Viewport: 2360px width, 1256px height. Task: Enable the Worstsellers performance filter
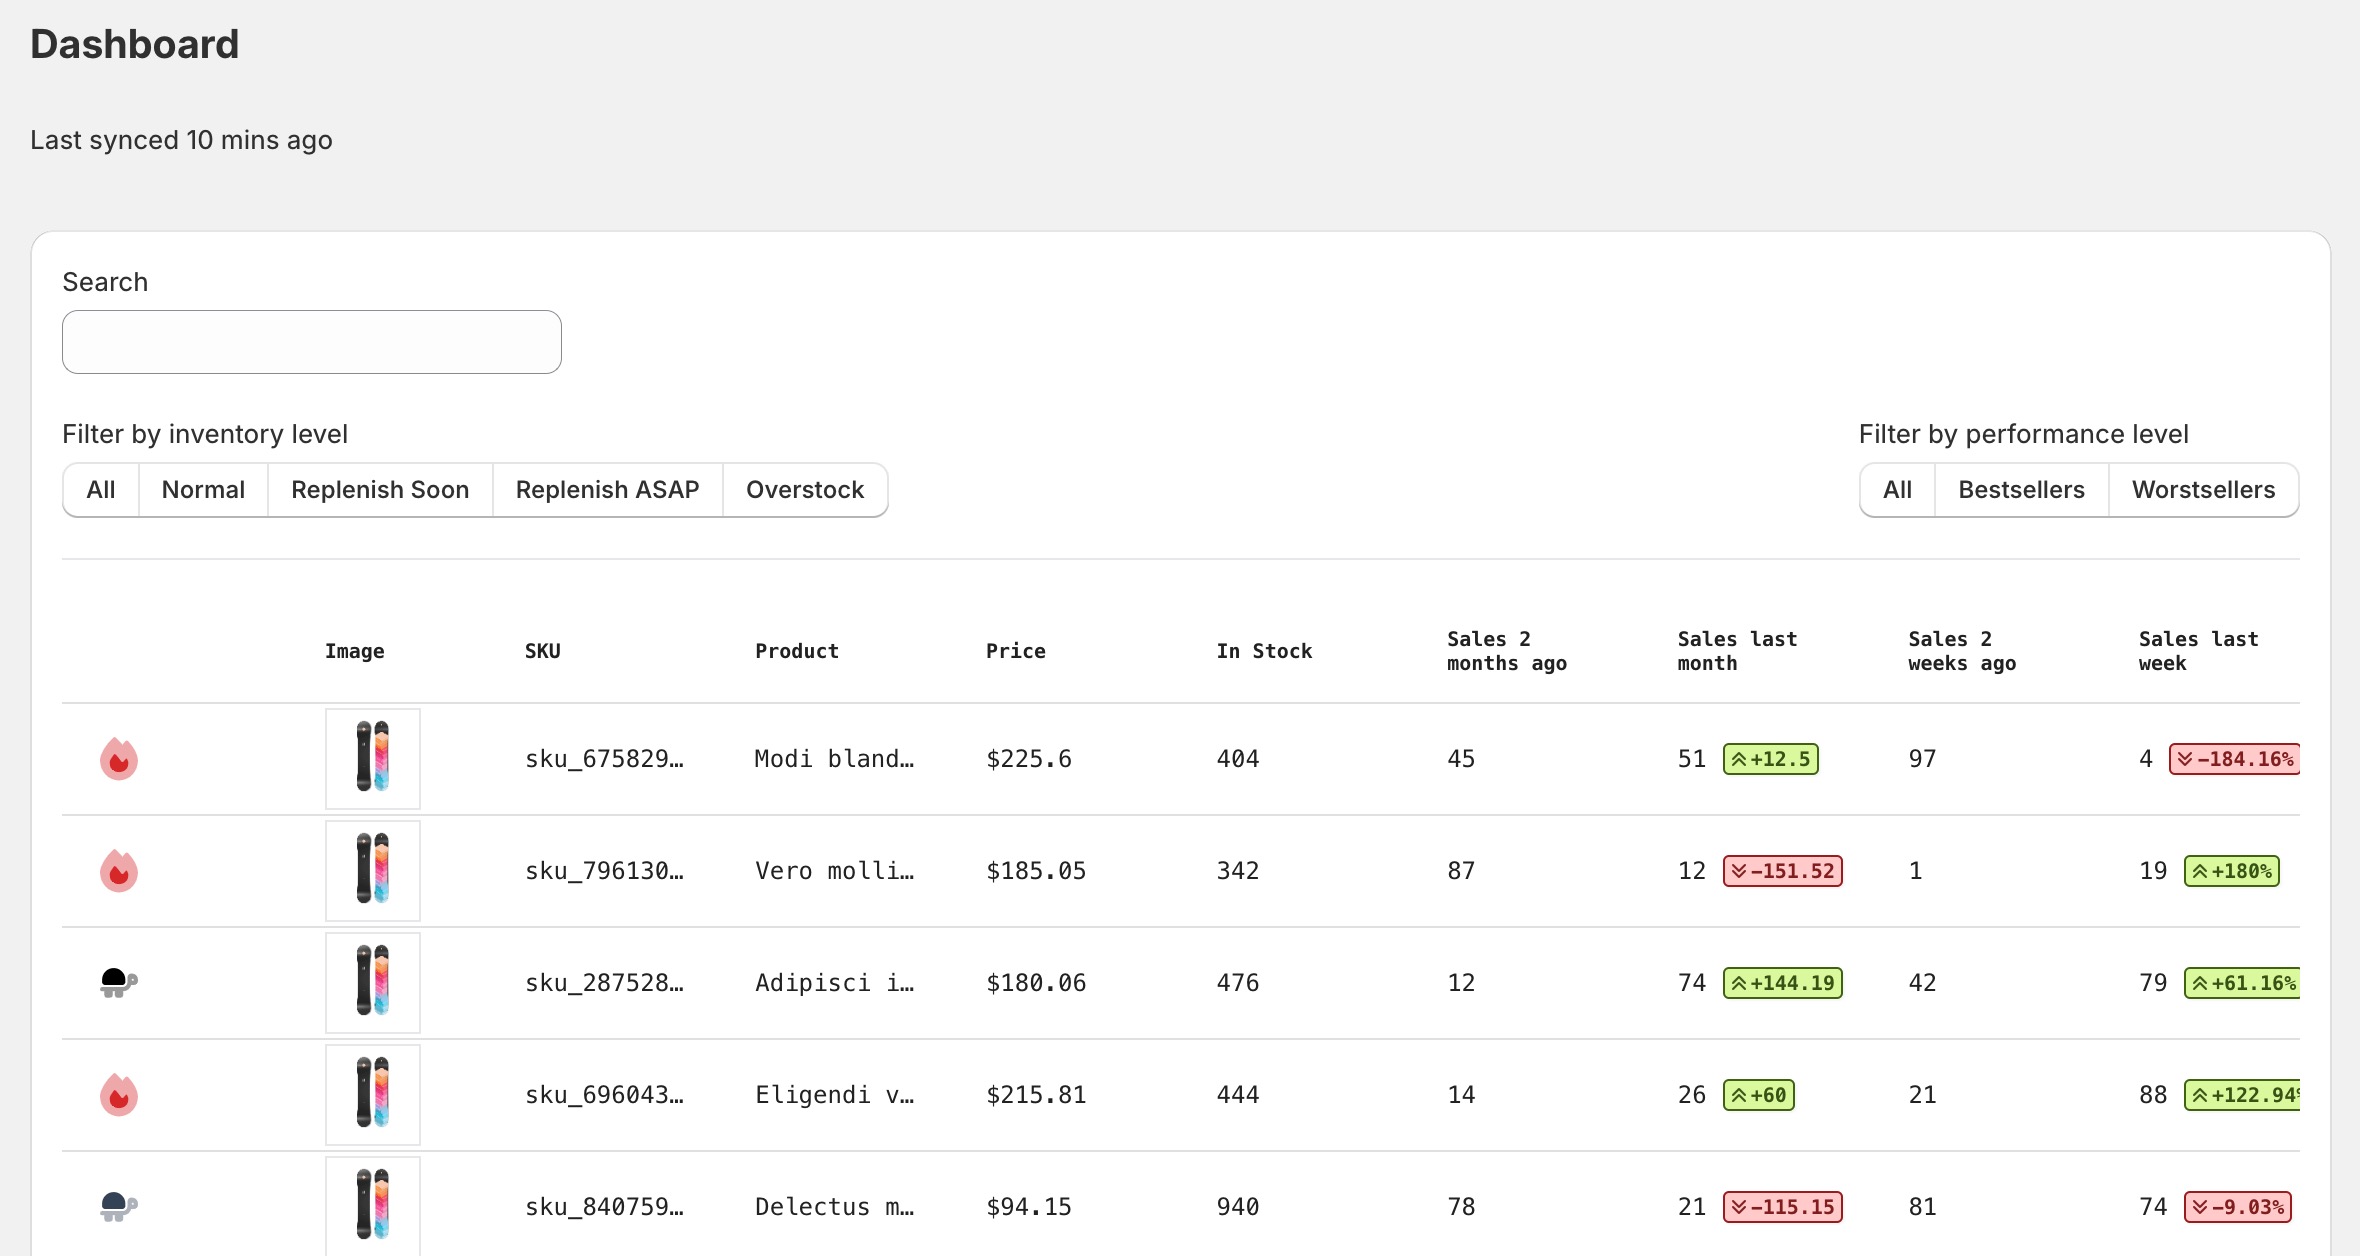(2204, 489)
